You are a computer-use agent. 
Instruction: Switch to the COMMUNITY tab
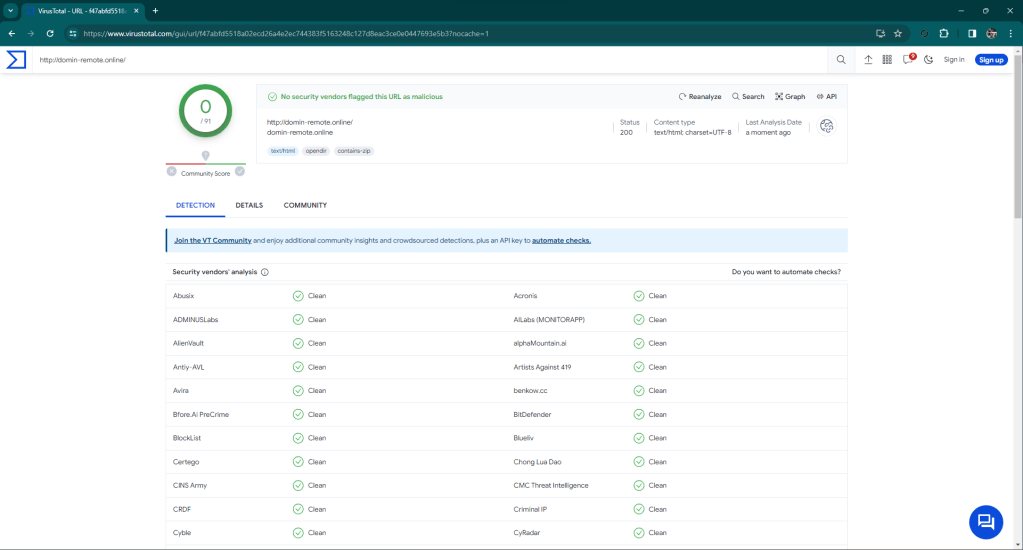point(305,205)
